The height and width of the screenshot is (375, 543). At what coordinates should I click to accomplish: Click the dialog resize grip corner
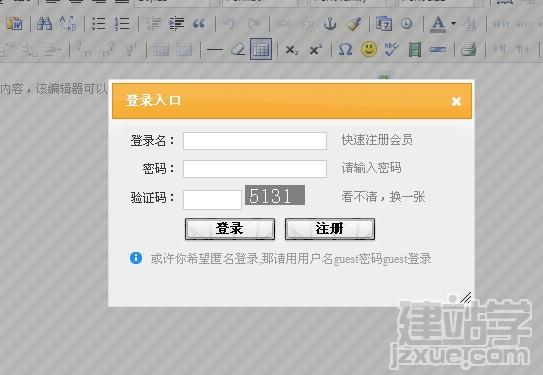click(466, 298)
